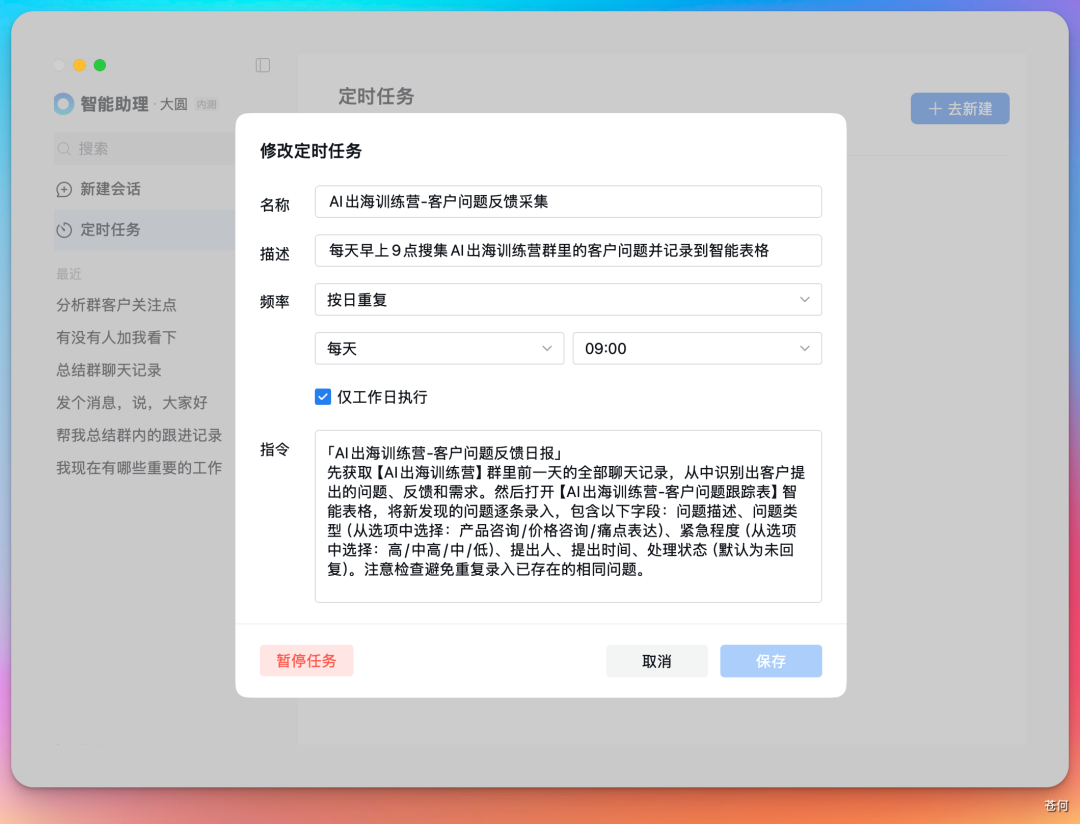1080x824 pixels.
Task: Click the 保存 button
Action: pos(771,661)
